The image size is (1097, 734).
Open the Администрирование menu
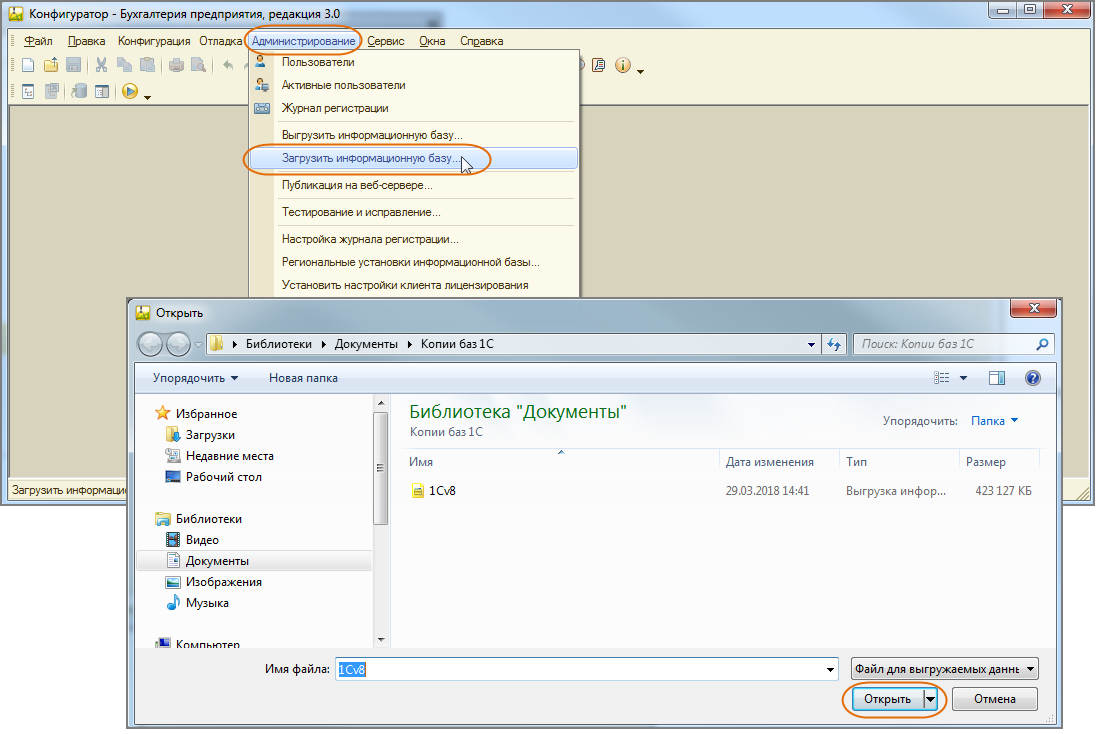coord(304,41)
